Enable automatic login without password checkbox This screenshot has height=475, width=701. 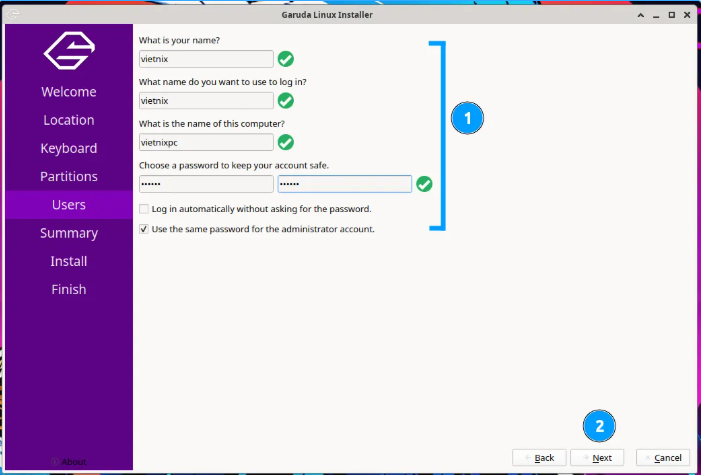pos(144,209)
